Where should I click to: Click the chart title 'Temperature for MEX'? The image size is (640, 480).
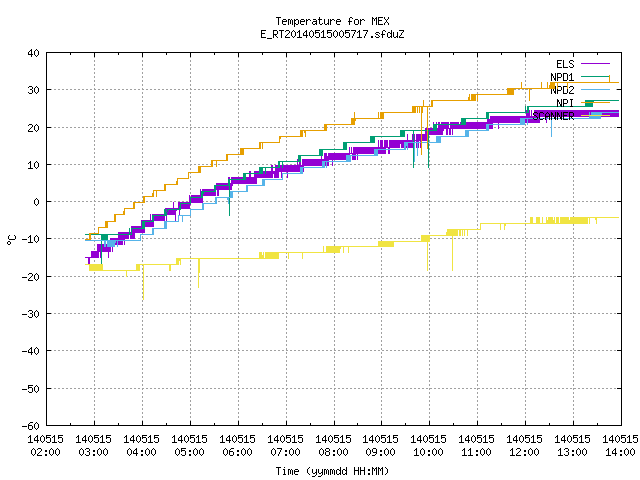332,21
